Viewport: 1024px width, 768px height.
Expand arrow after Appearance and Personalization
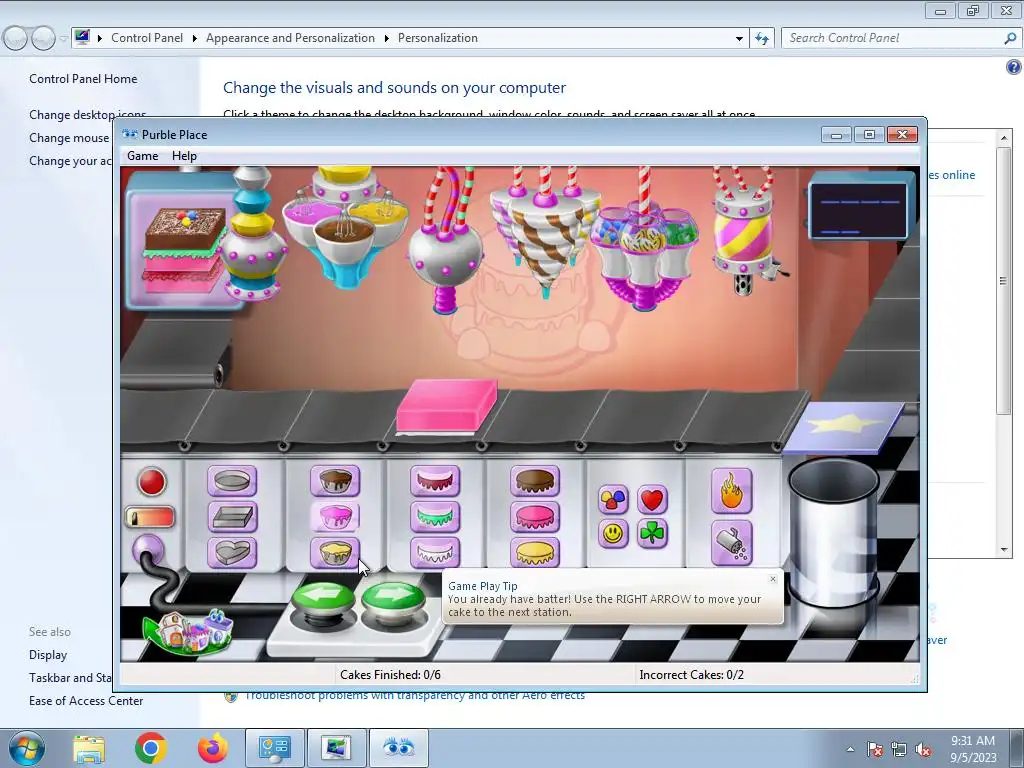coord(387,39)
